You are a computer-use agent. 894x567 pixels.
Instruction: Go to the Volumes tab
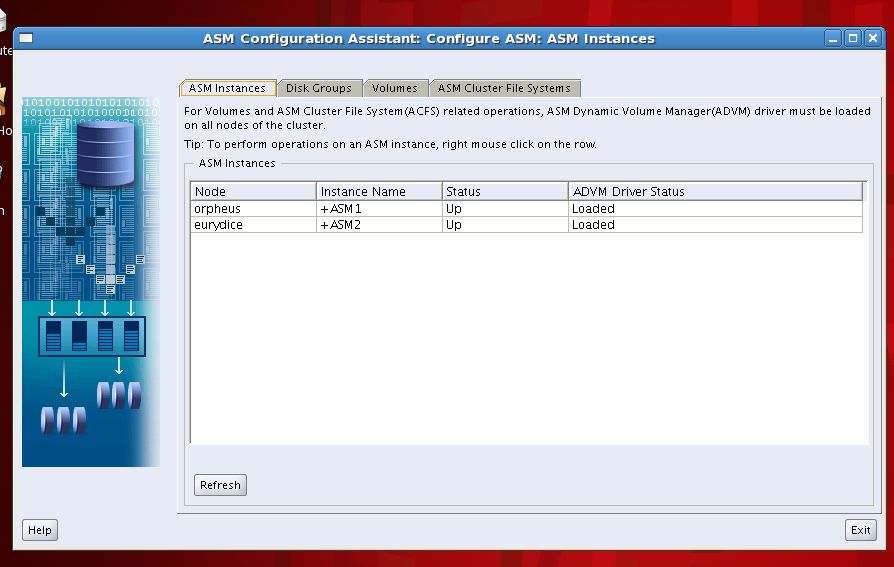(x=395, y=88)
